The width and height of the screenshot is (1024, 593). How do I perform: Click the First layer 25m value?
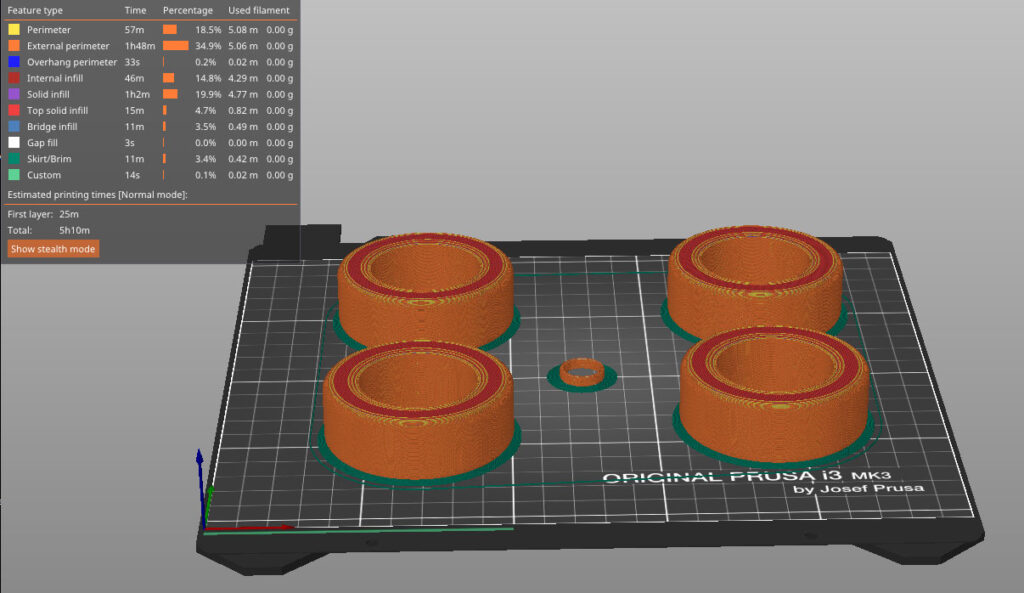(69, 214)
